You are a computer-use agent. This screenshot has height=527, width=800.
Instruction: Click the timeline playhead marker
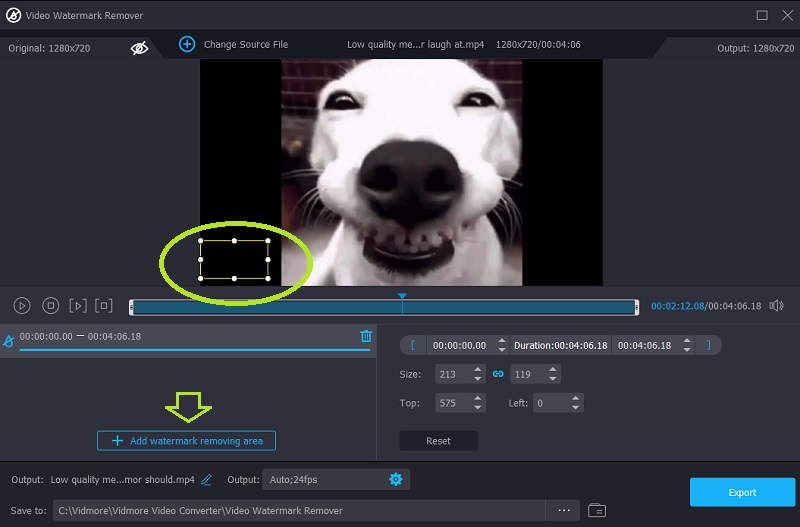click(x=402, y=297)
